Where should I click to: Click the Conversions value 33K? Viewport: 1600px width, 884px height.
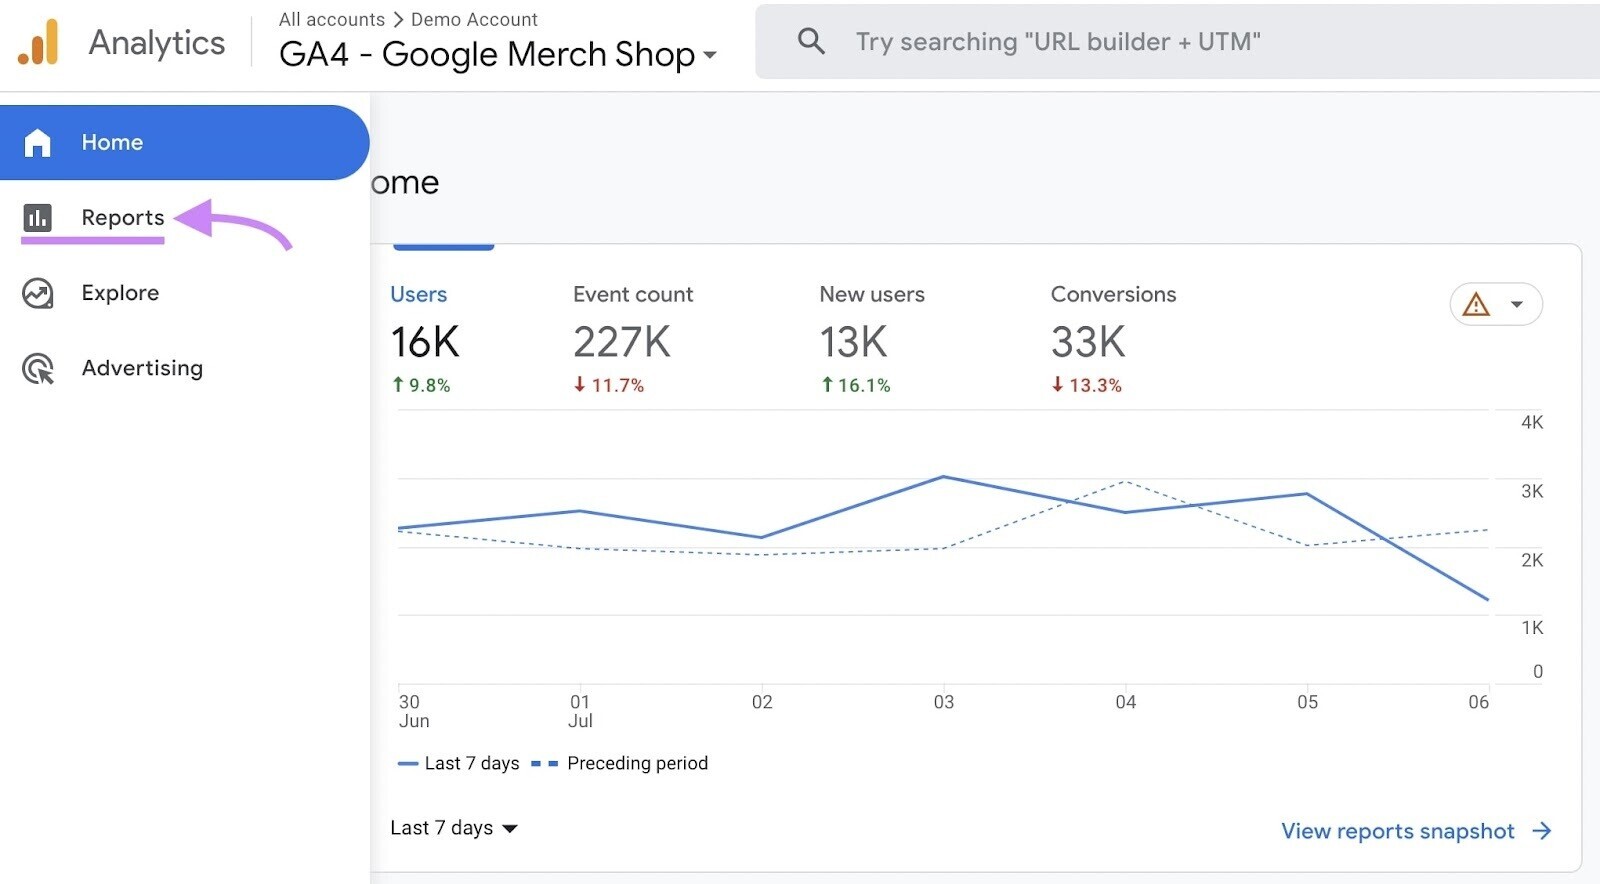click(x=1088, y=342)
